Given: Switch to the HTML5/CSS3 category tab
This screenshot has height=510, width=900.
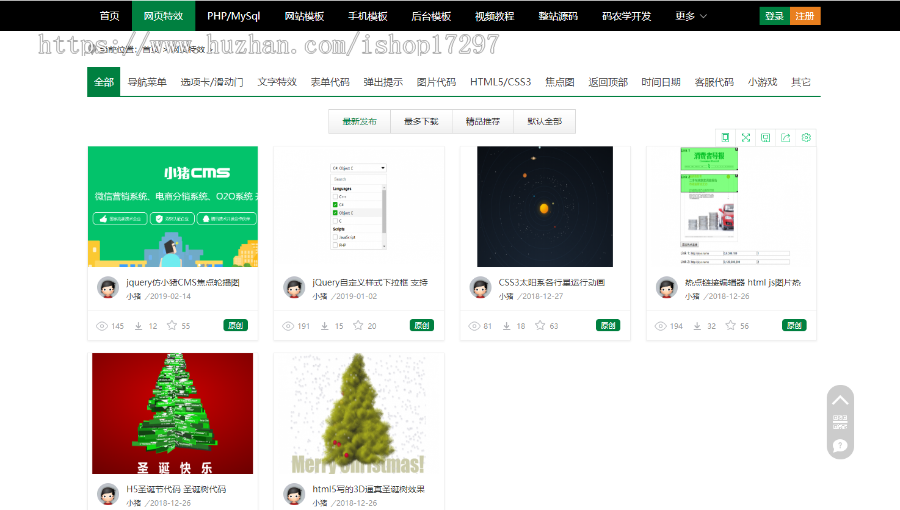Looking at the screenshot, I should pos(500,82).
